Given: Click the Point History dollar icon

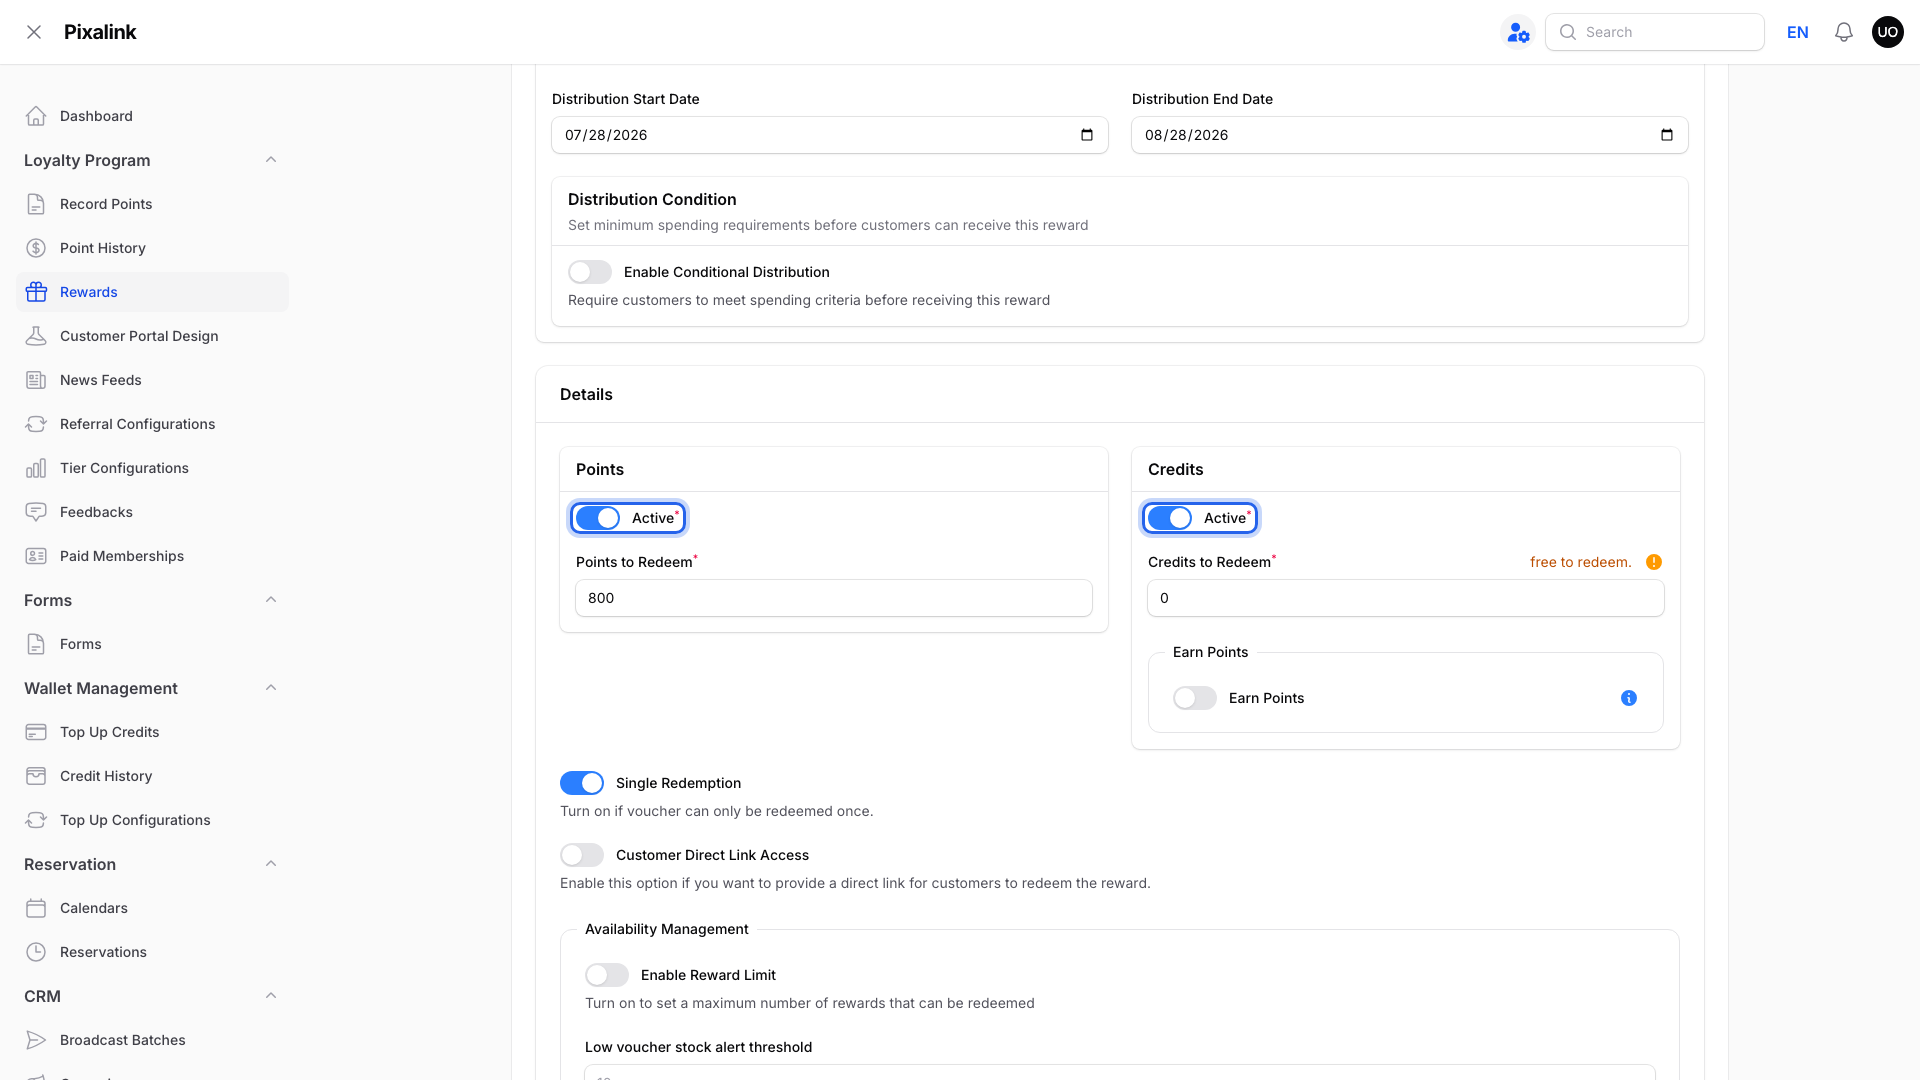Looking at the screenshot, I should [x=36, y=248].
